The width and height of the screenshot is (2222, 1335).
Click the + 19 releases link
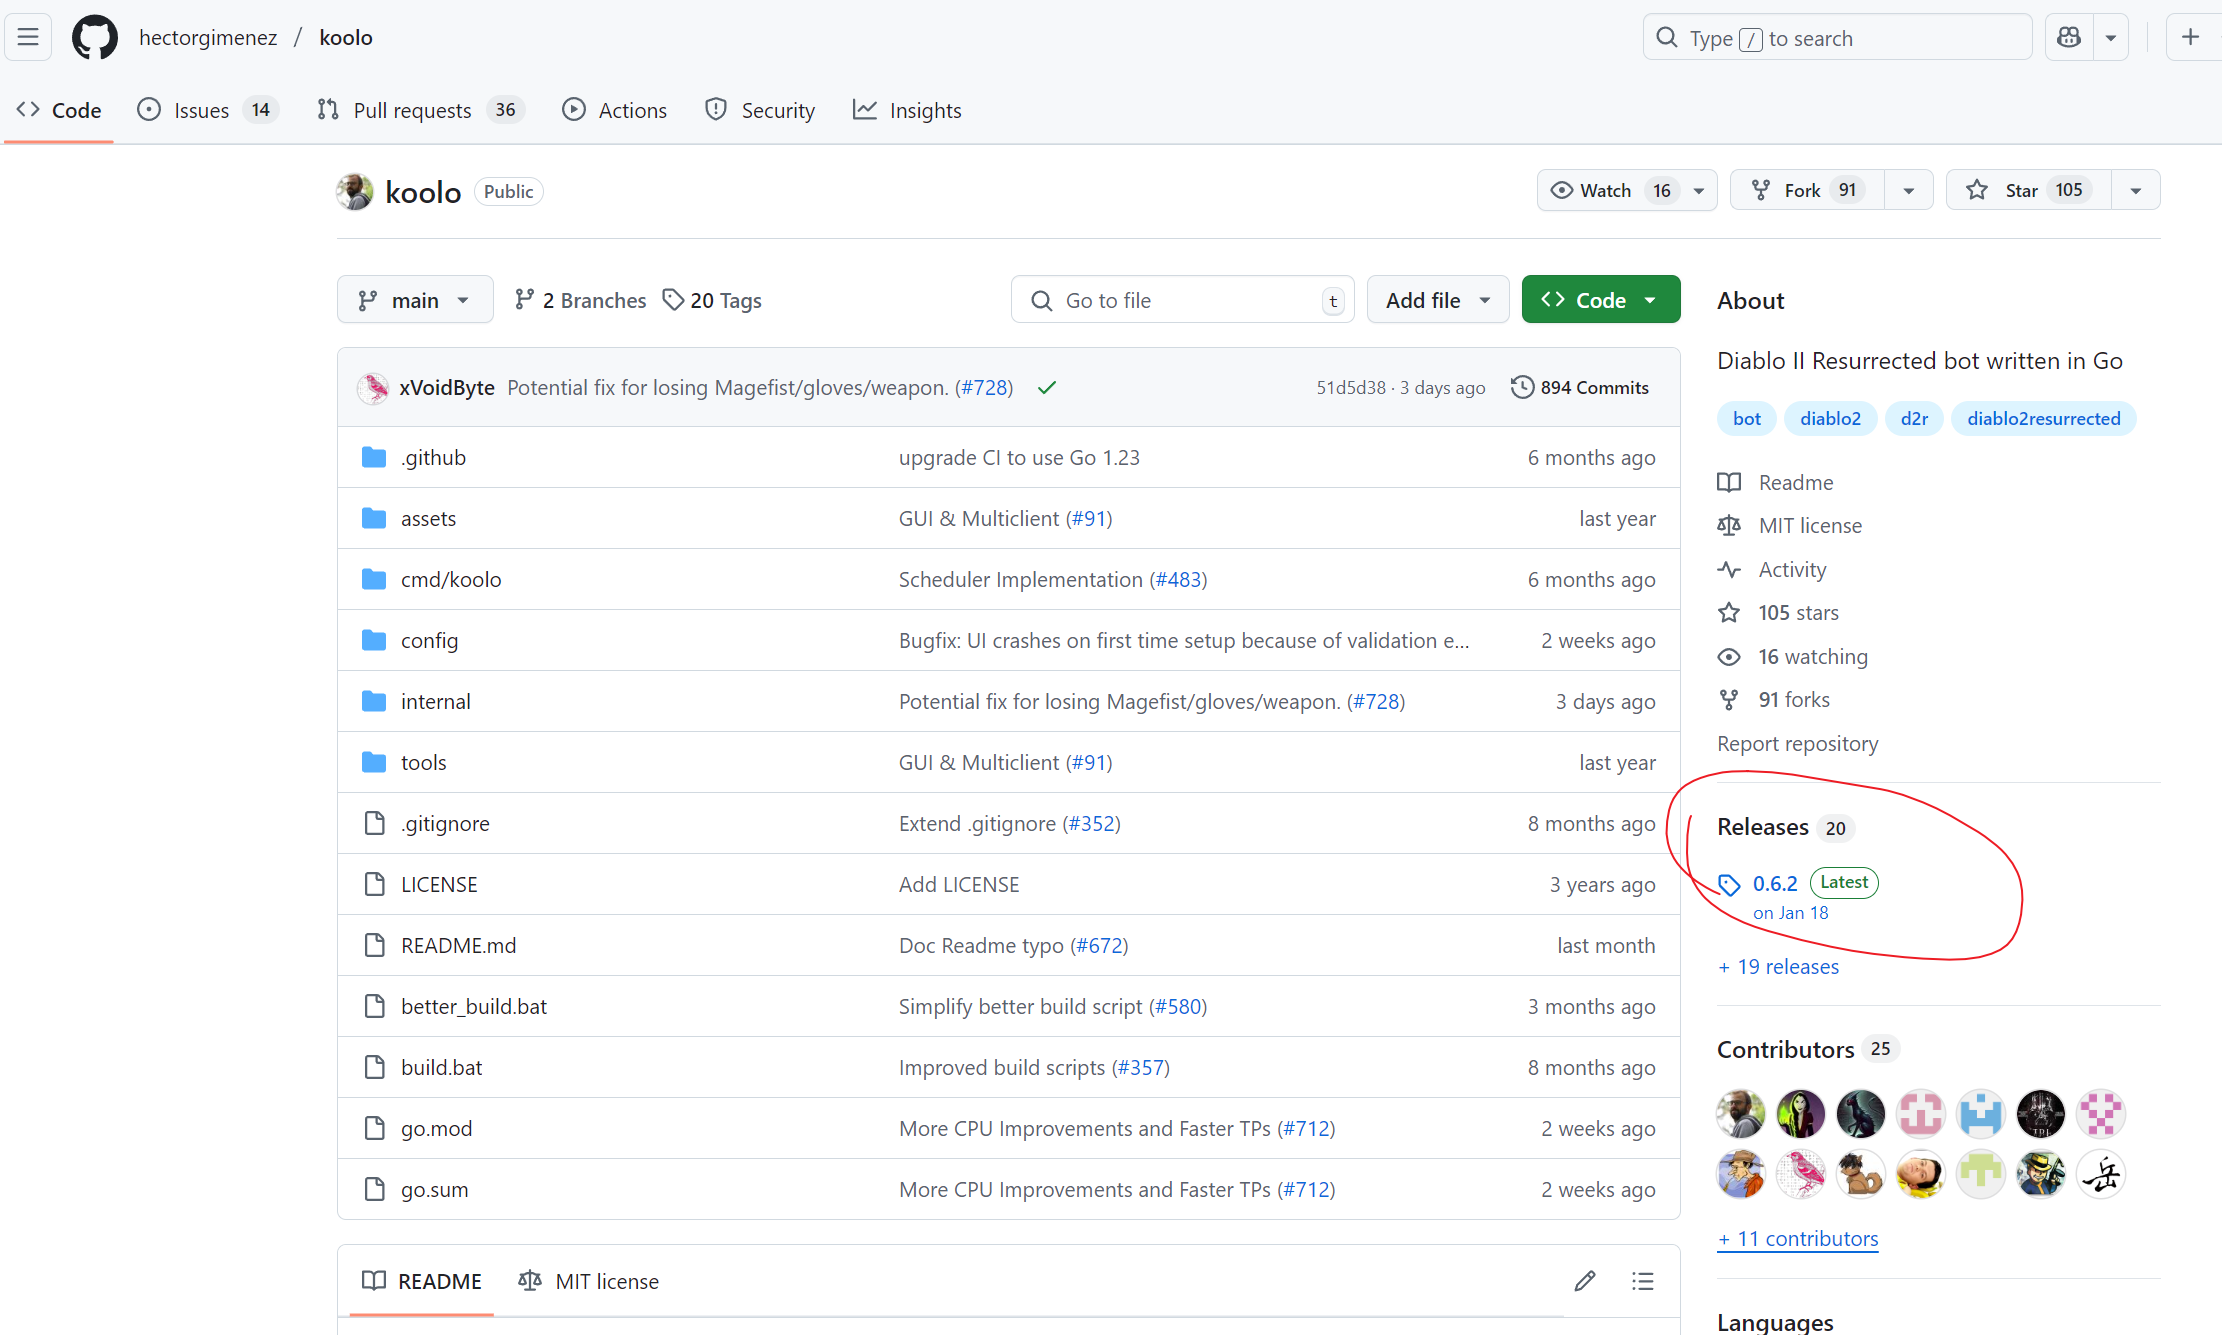pos(1779,967)
